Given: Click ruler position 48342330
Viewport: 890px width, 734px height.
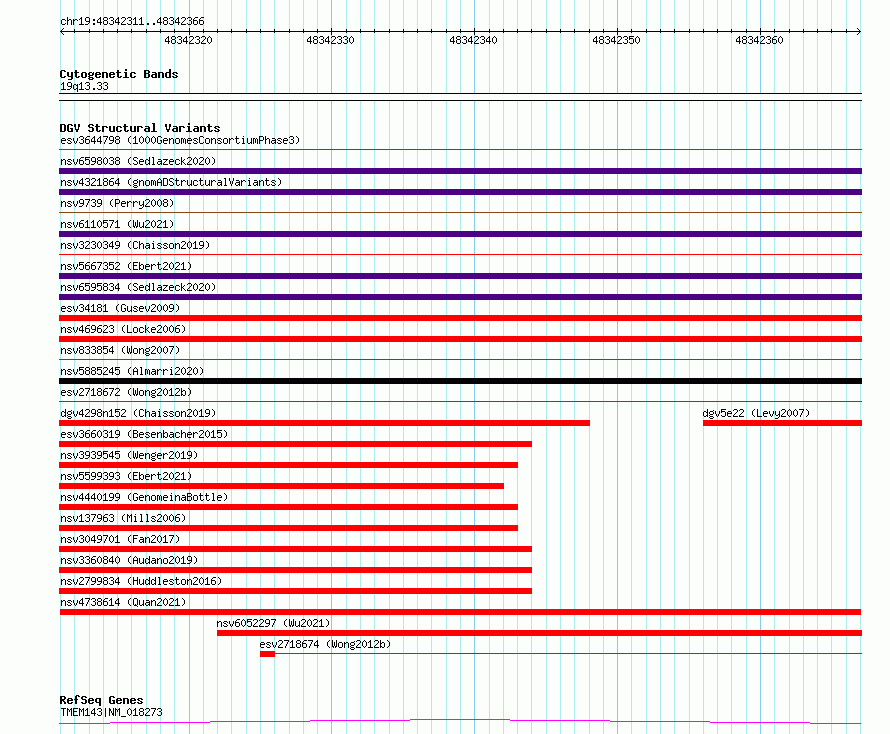Looking at the screenshot, I should coord(330,40).
